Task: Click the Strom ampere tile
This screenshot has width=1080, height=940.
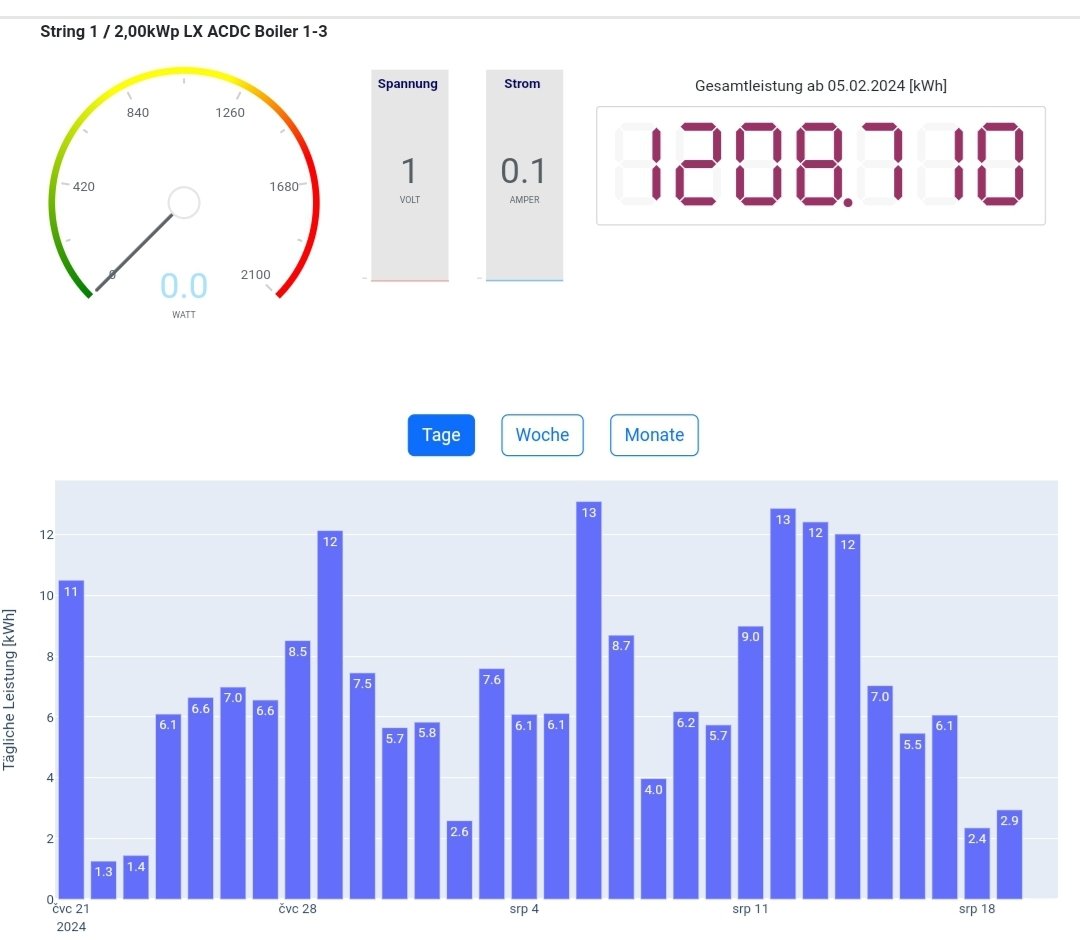Action: click(x=524, y=175)
